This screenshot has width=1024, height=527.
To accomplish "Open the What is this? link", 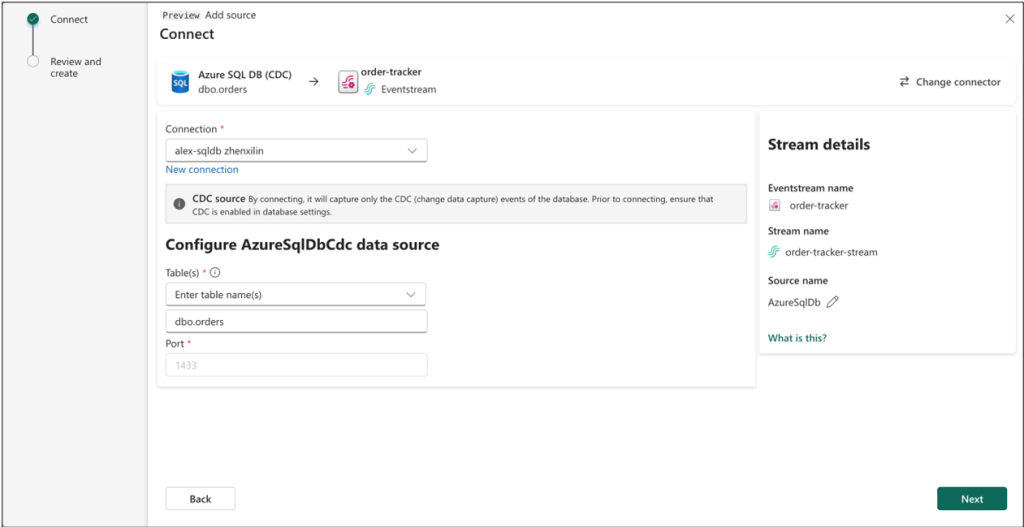I will [797, 338].
